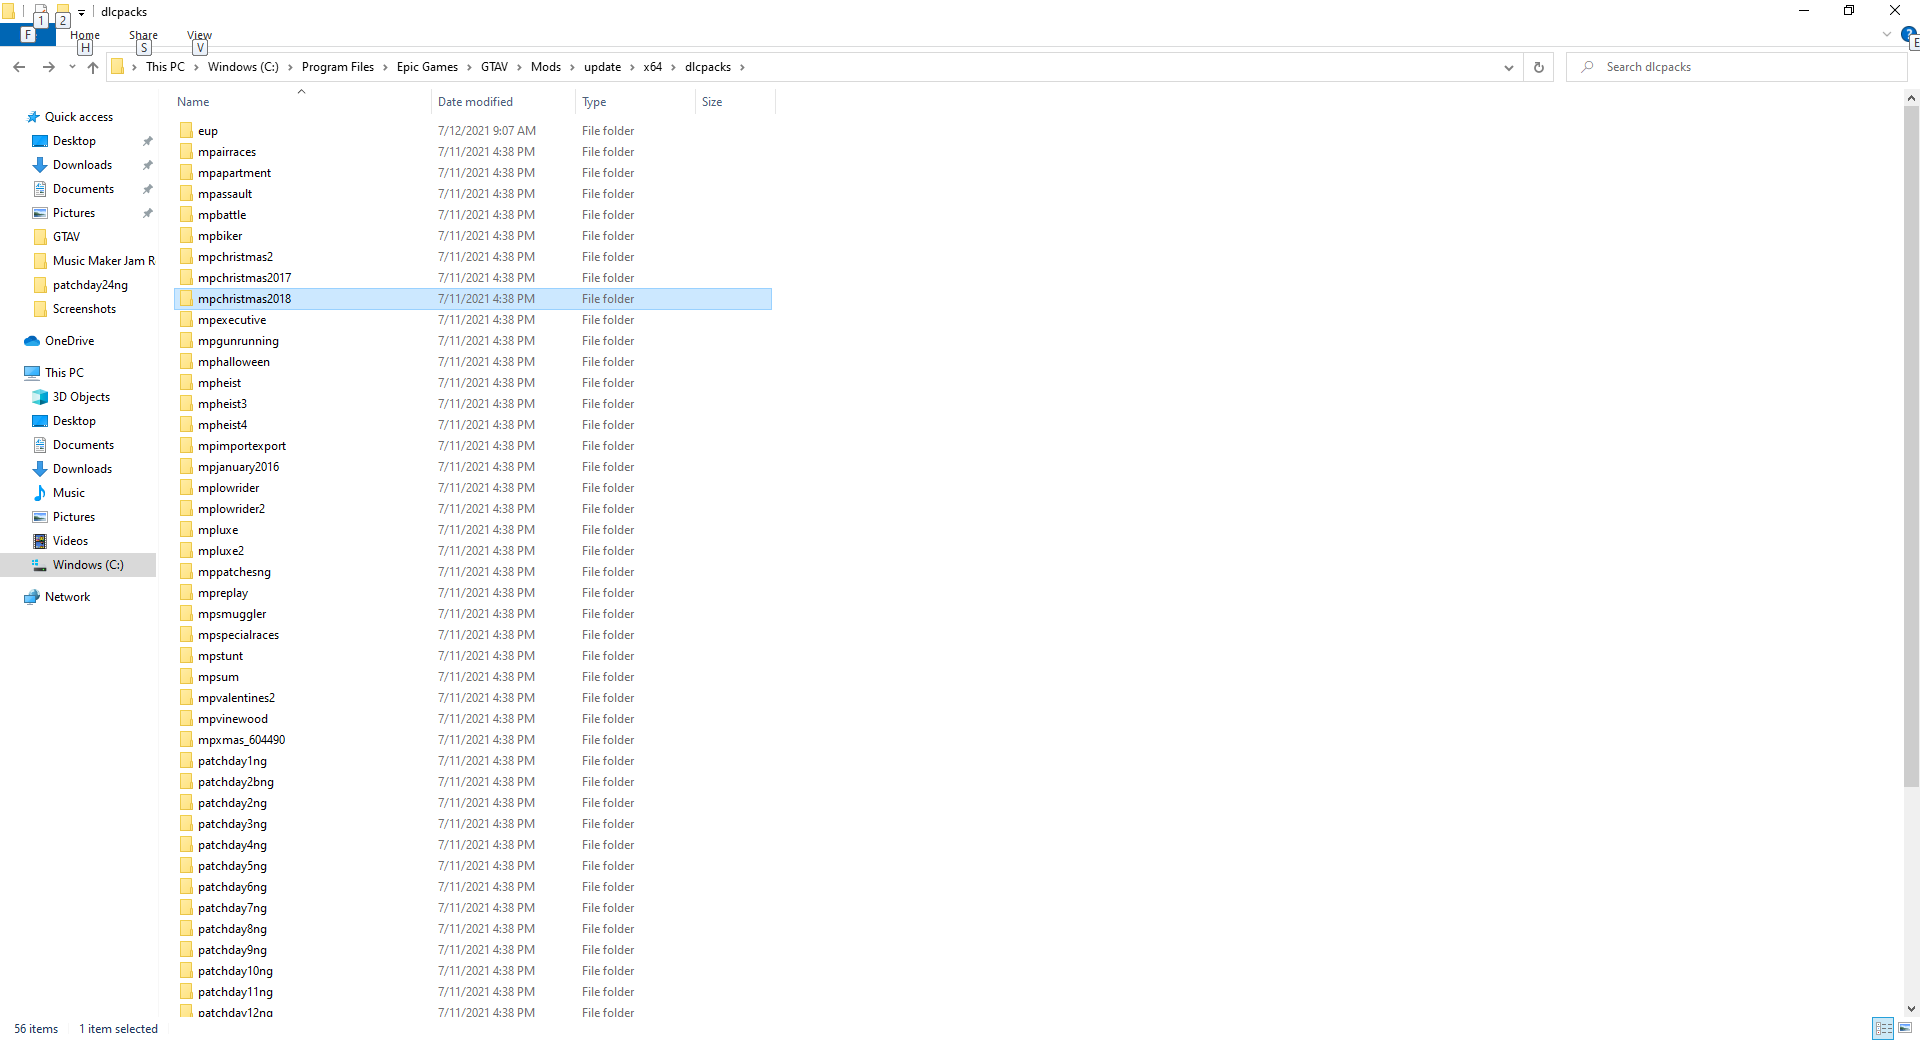
Task: Click the folder icon beside mpsmuggler
Action: click(x=186, y=613)
